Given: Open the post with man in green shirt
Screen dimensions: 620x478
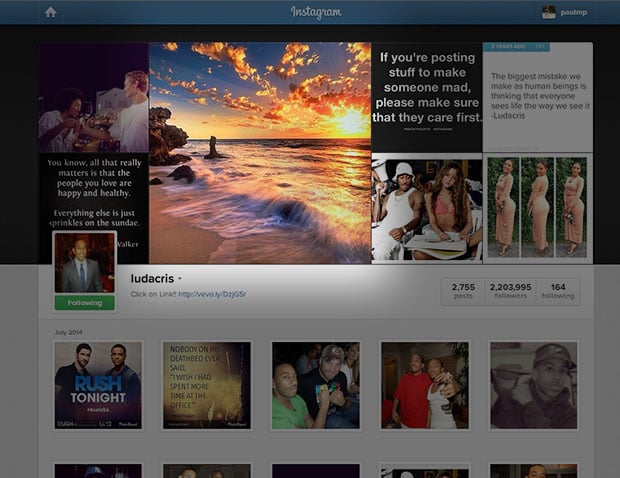Looking at the screenshot, I should pyautogui.click(x=316, y=385).
